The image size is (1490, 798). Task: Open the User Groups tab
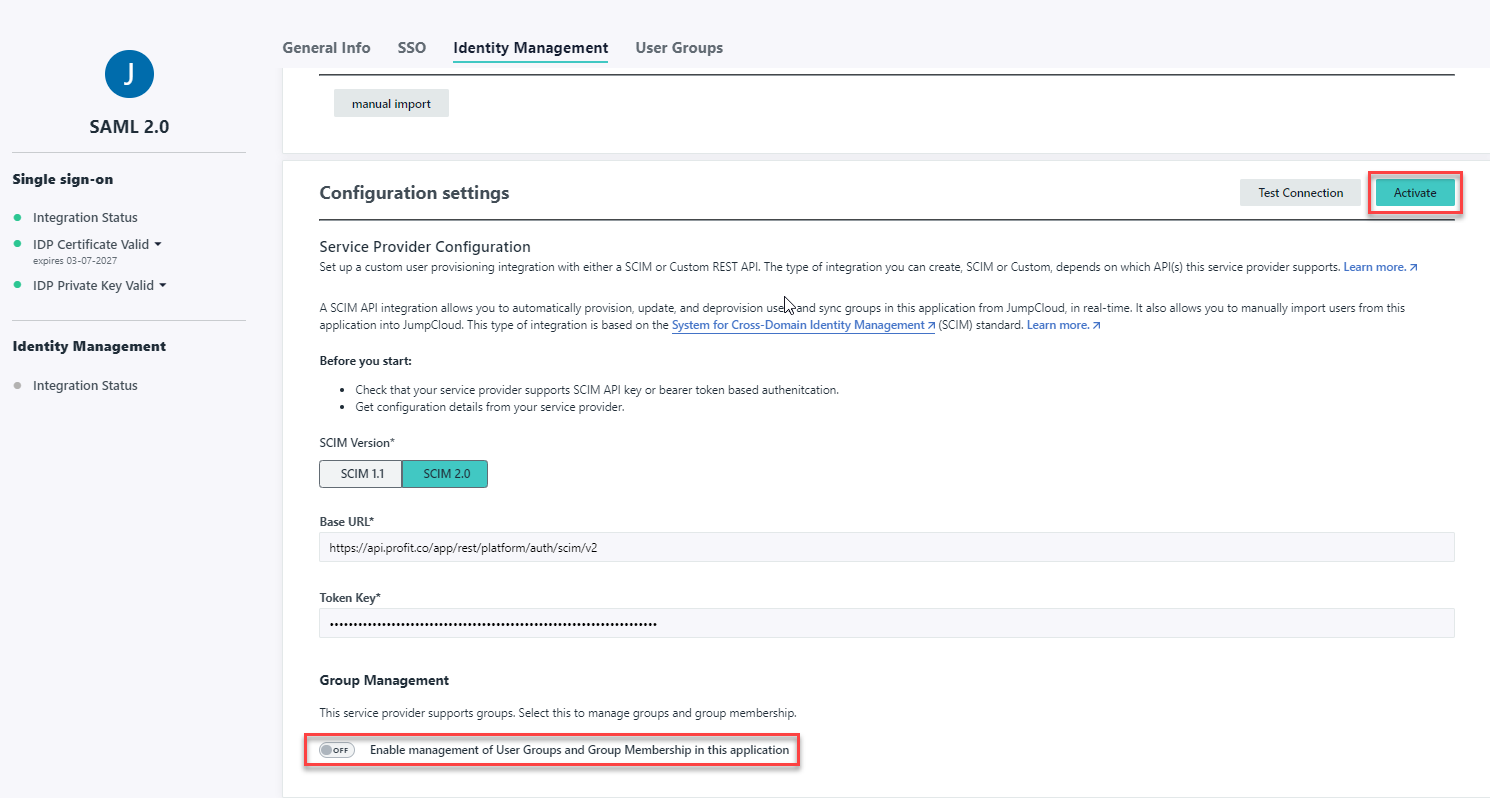pyautogui.click(x=679, y=47)
